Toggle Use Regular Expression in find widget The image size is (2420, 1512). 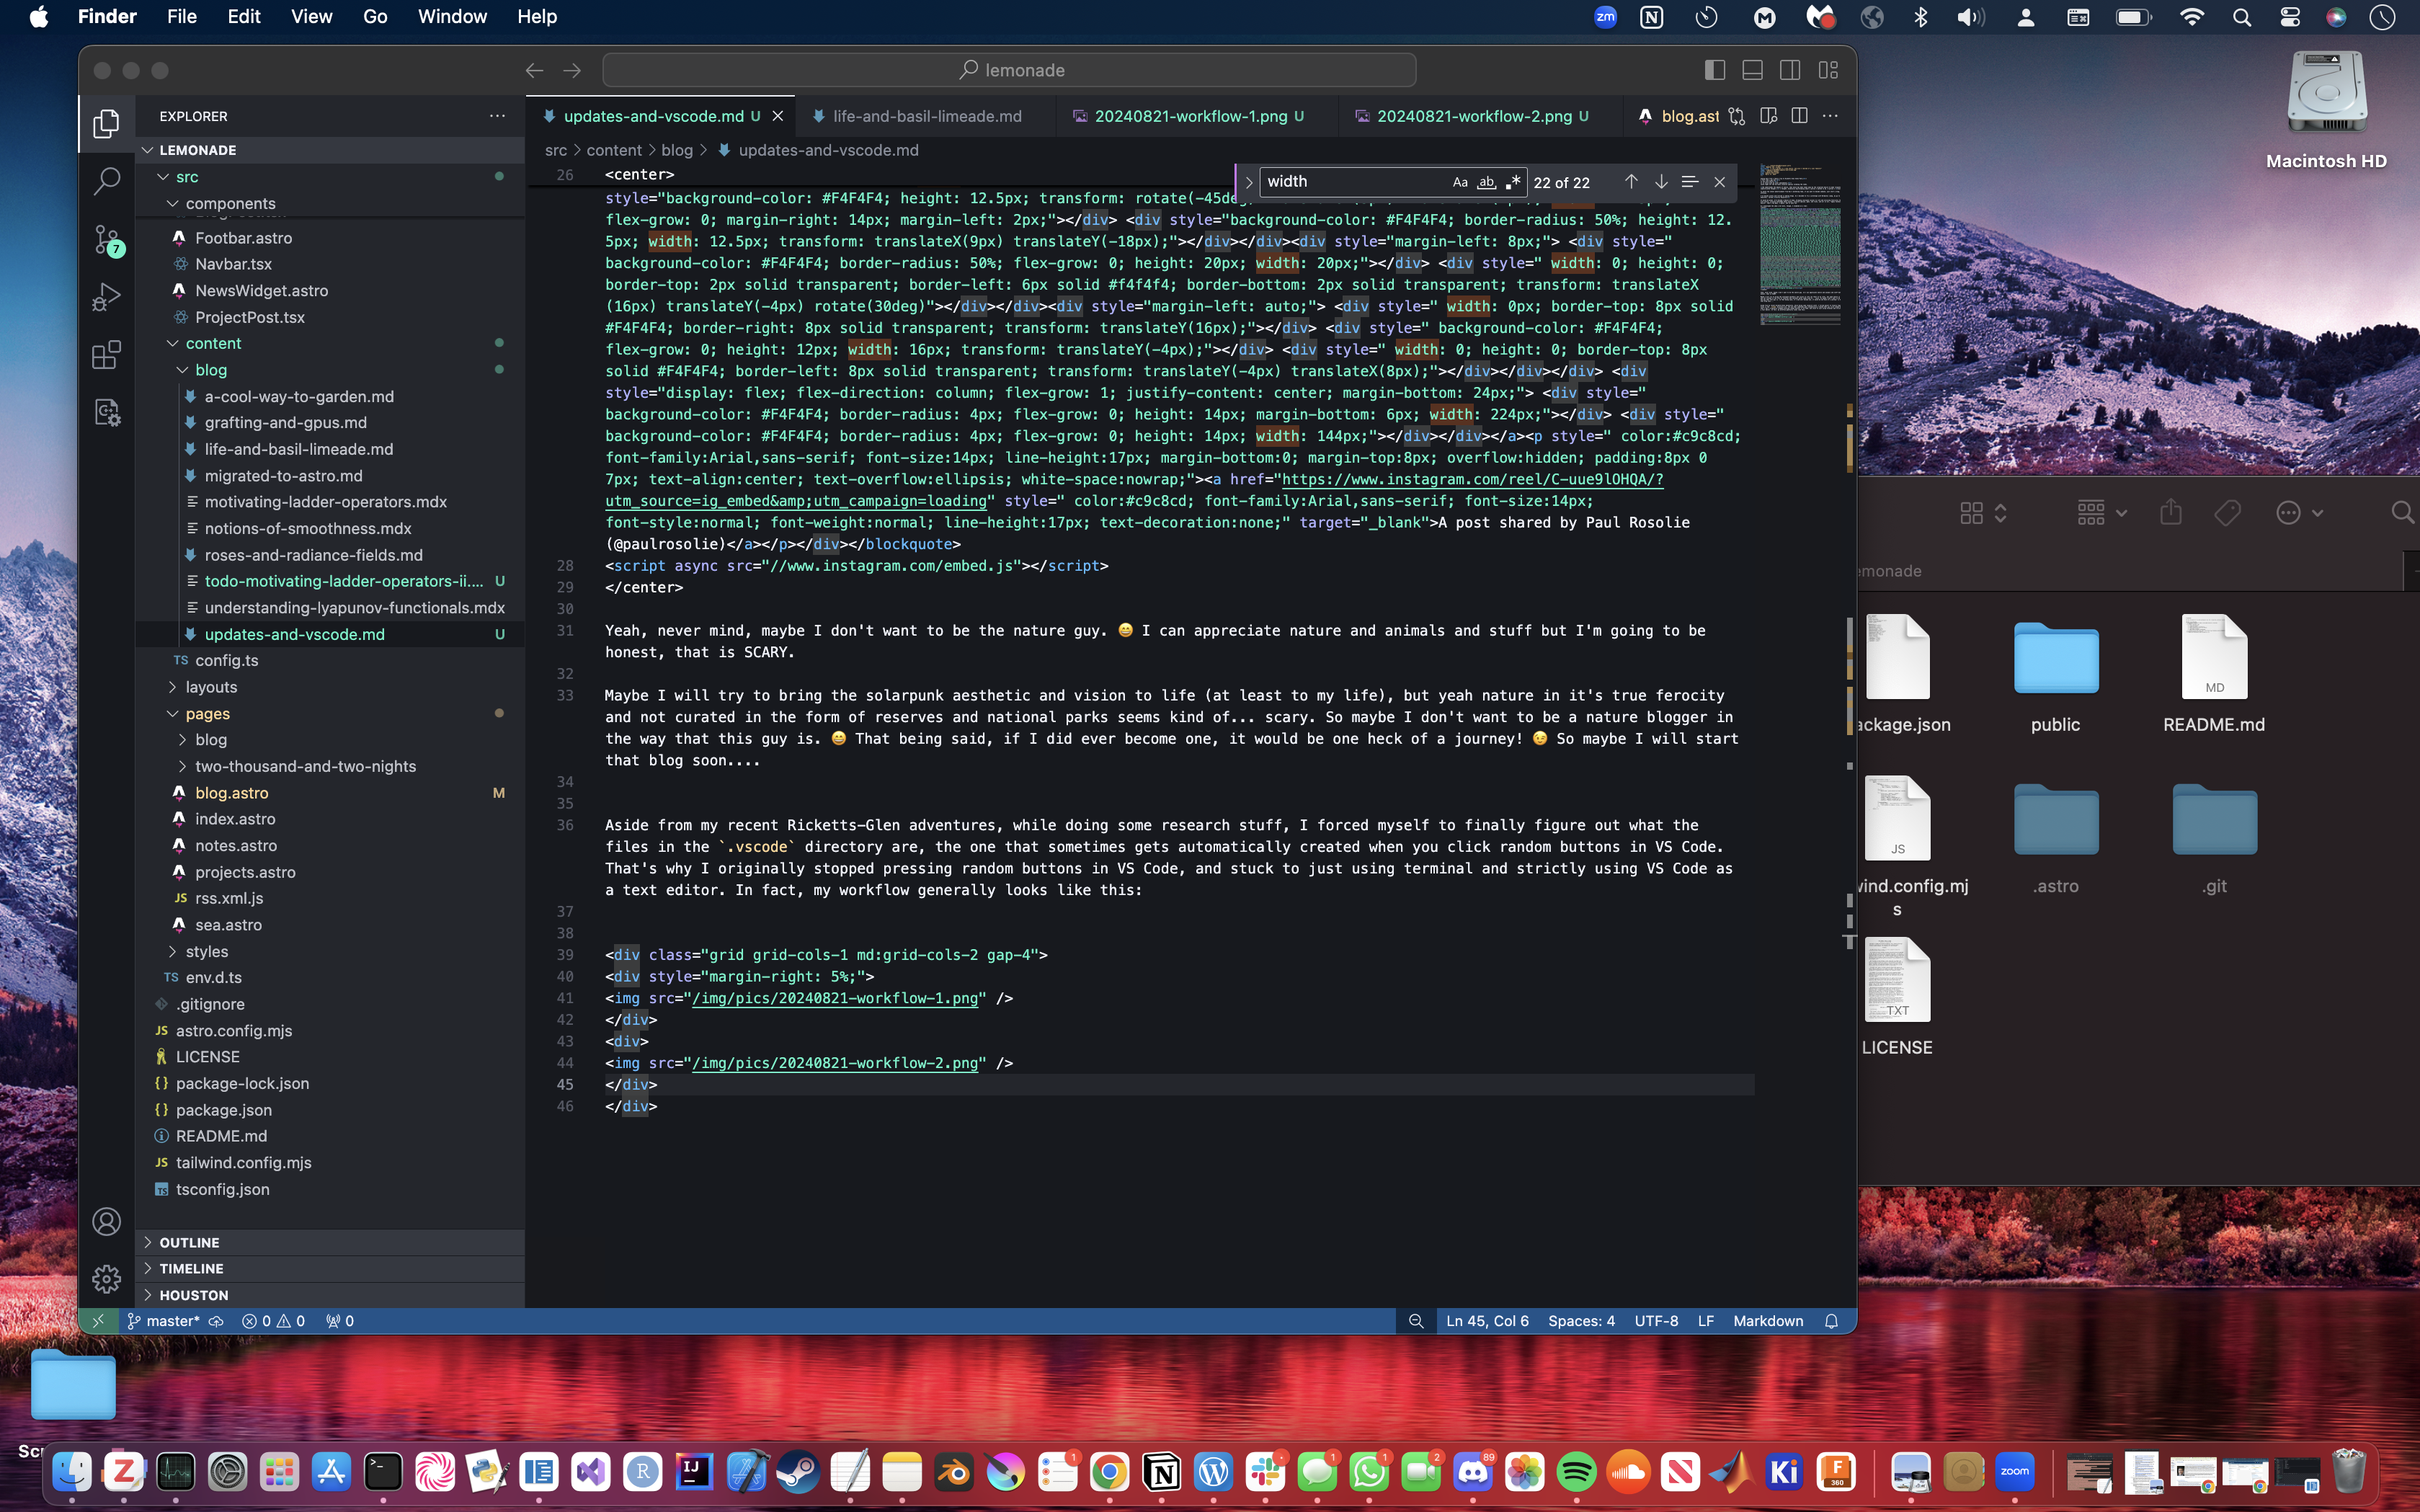tap(1512, 182)
